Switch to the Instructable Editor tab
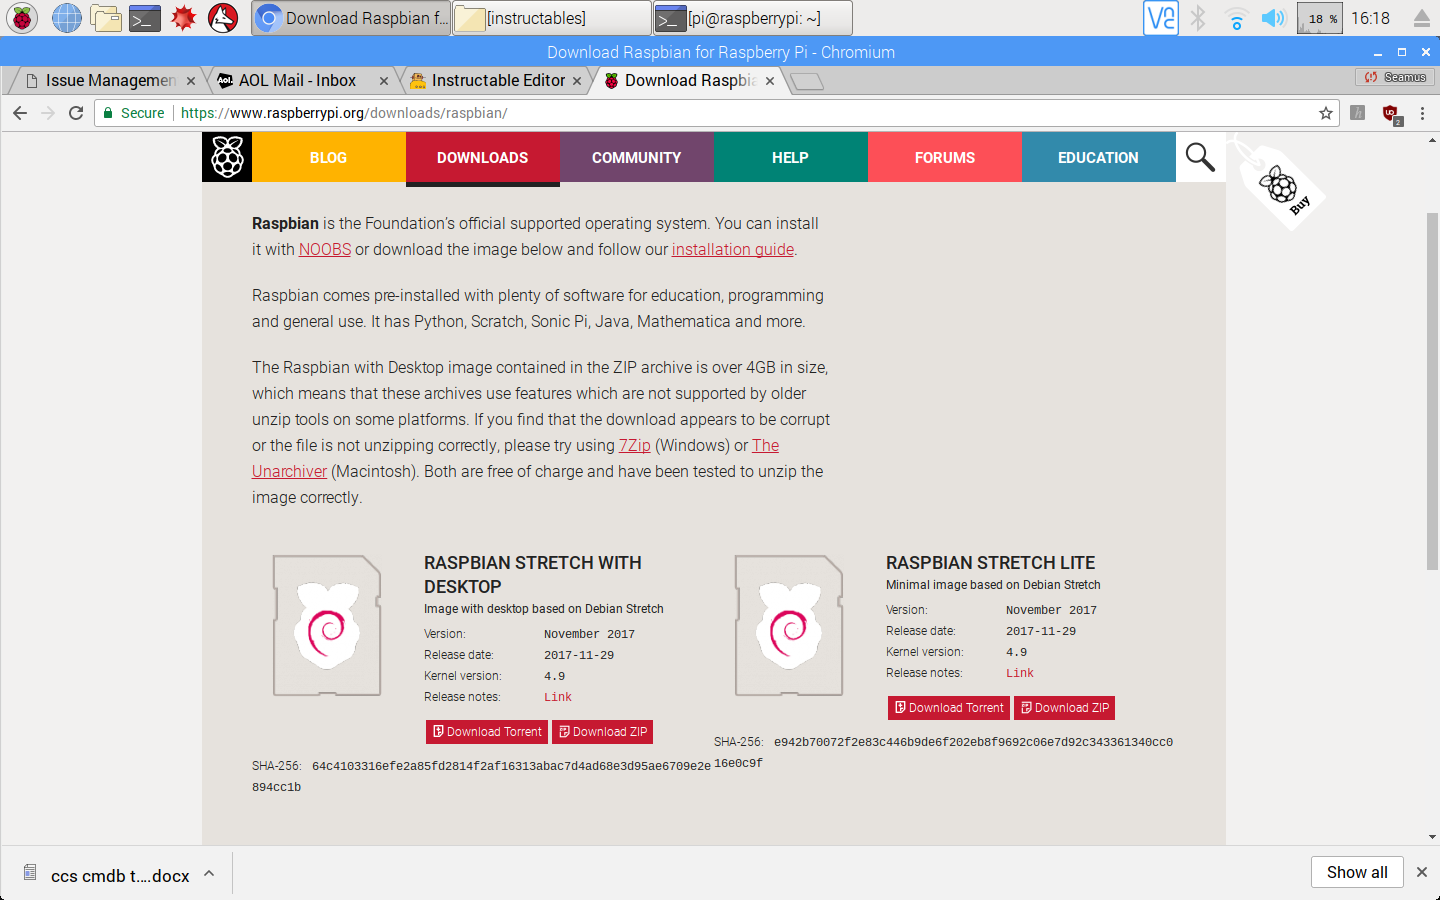1440x900 pixels. coord(492,80)
